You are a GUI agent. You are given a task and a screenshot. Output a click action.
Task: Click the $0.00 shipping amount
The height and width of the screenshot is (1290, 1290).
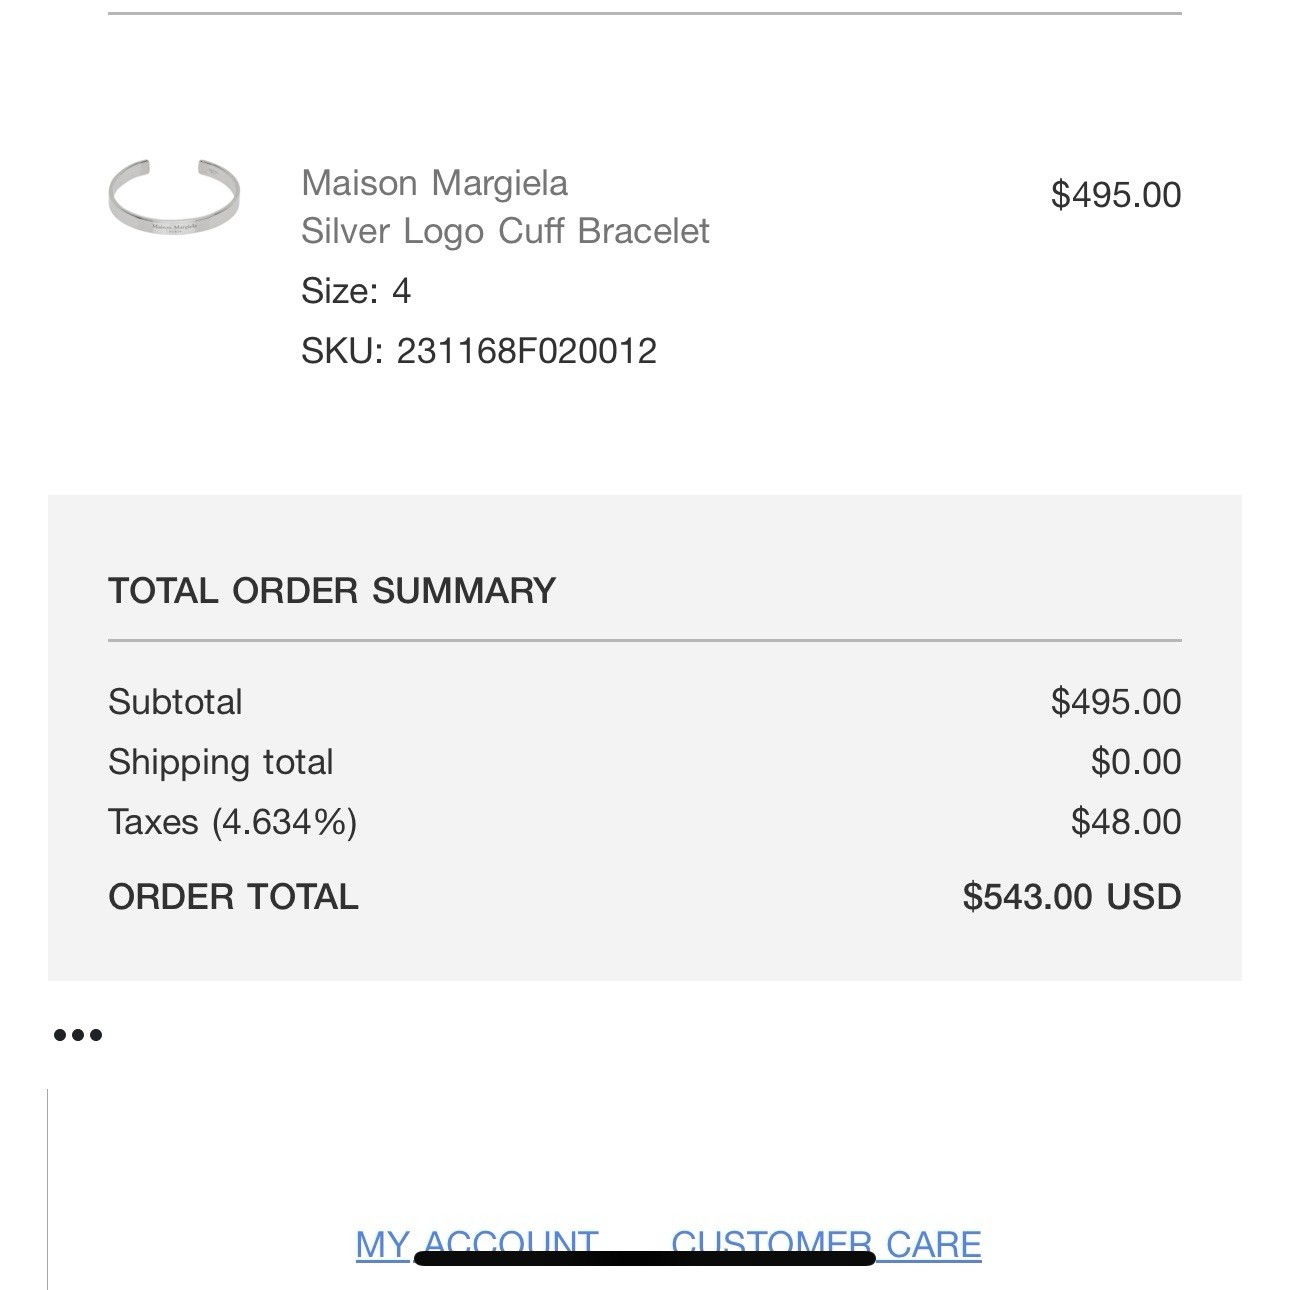tap(1136, 762)
